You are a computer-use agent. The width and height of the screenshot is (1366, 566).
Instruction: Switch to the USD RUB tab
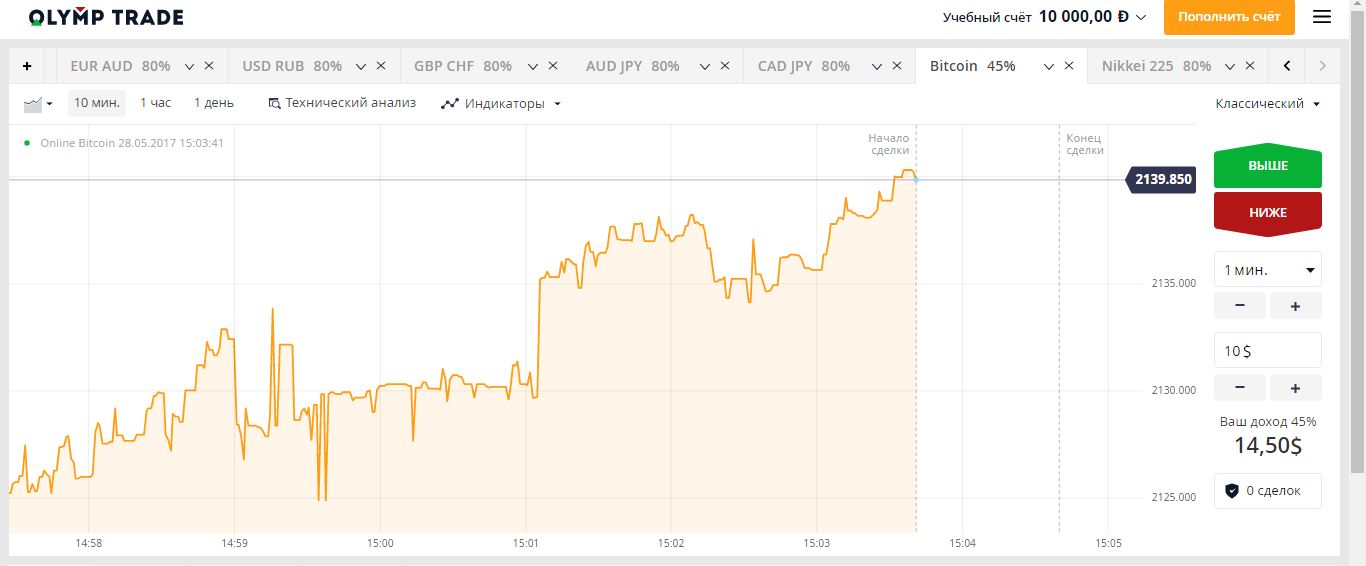[x=273, y=66]
